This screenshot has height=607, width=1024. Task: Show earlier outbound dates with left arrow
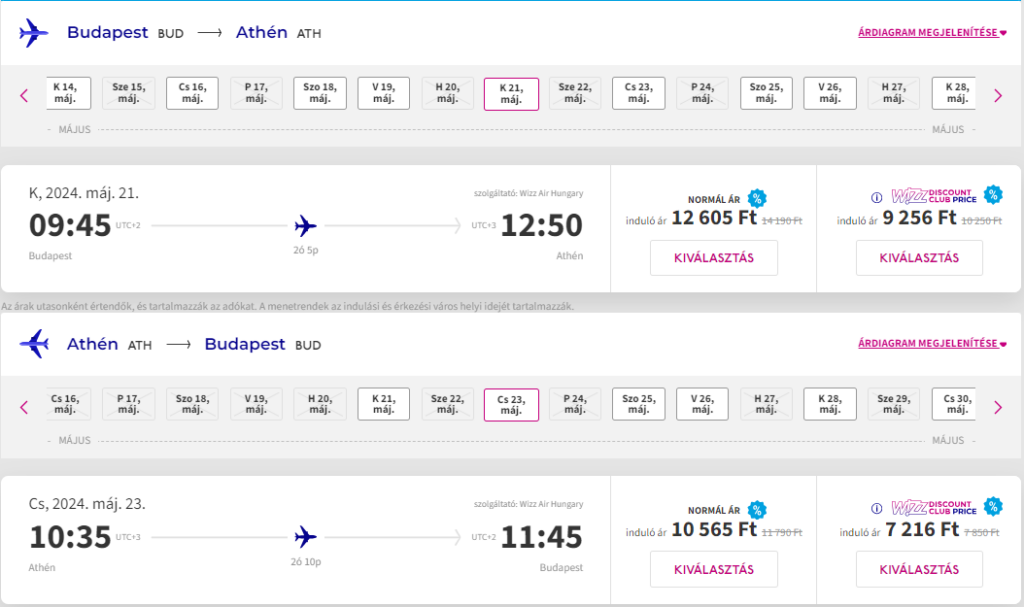pyautogui.click(x=24, y=95)
